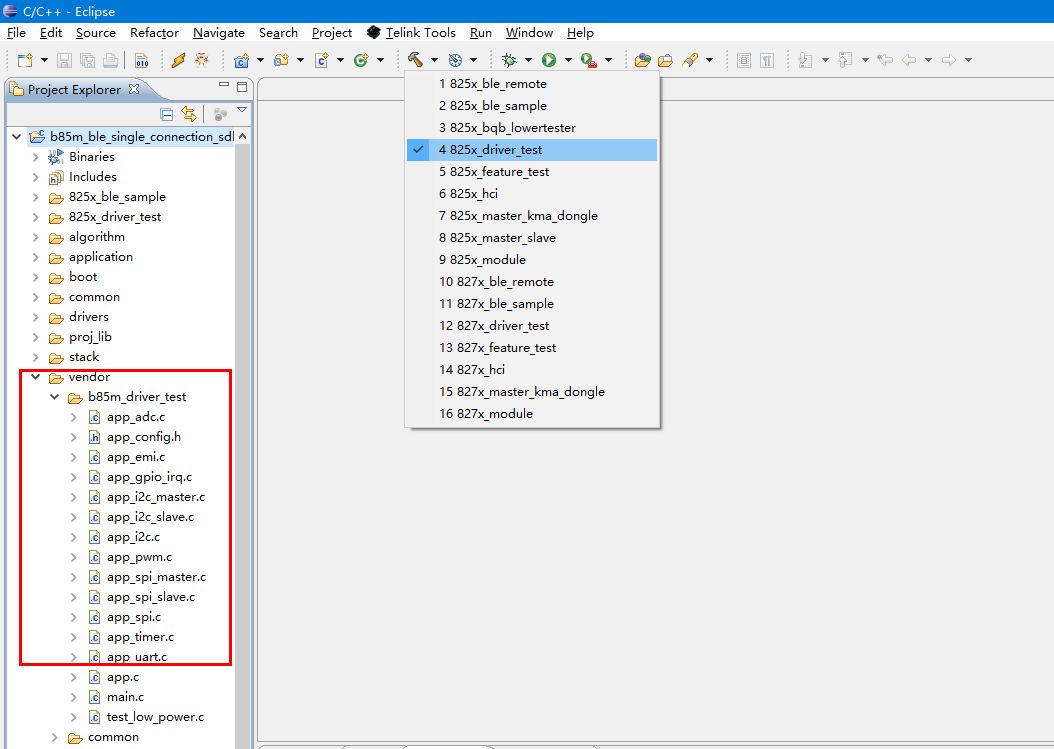Viewport: 1054px width, 749px height.
Task: Click the Last Edit Location icon
Action: pos(885,60)
